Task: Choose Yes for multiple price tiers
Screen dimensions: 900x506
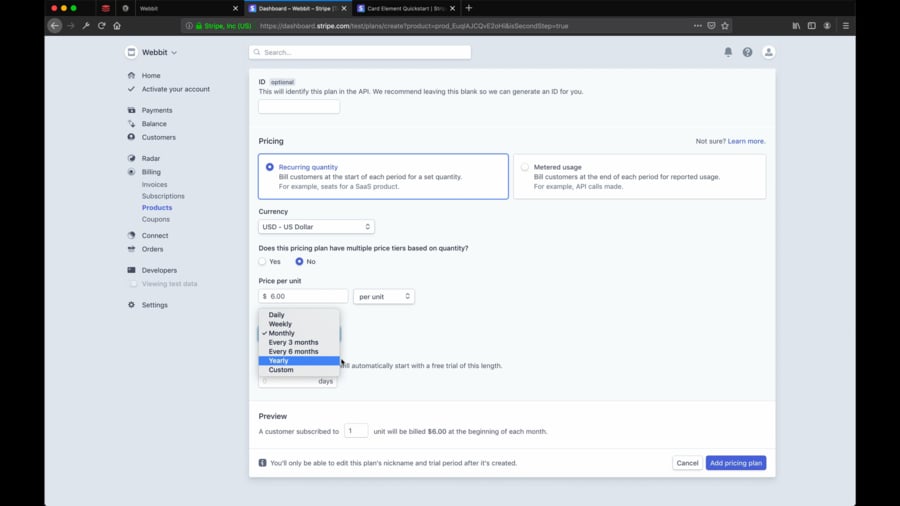Action: tap(262, 262)
